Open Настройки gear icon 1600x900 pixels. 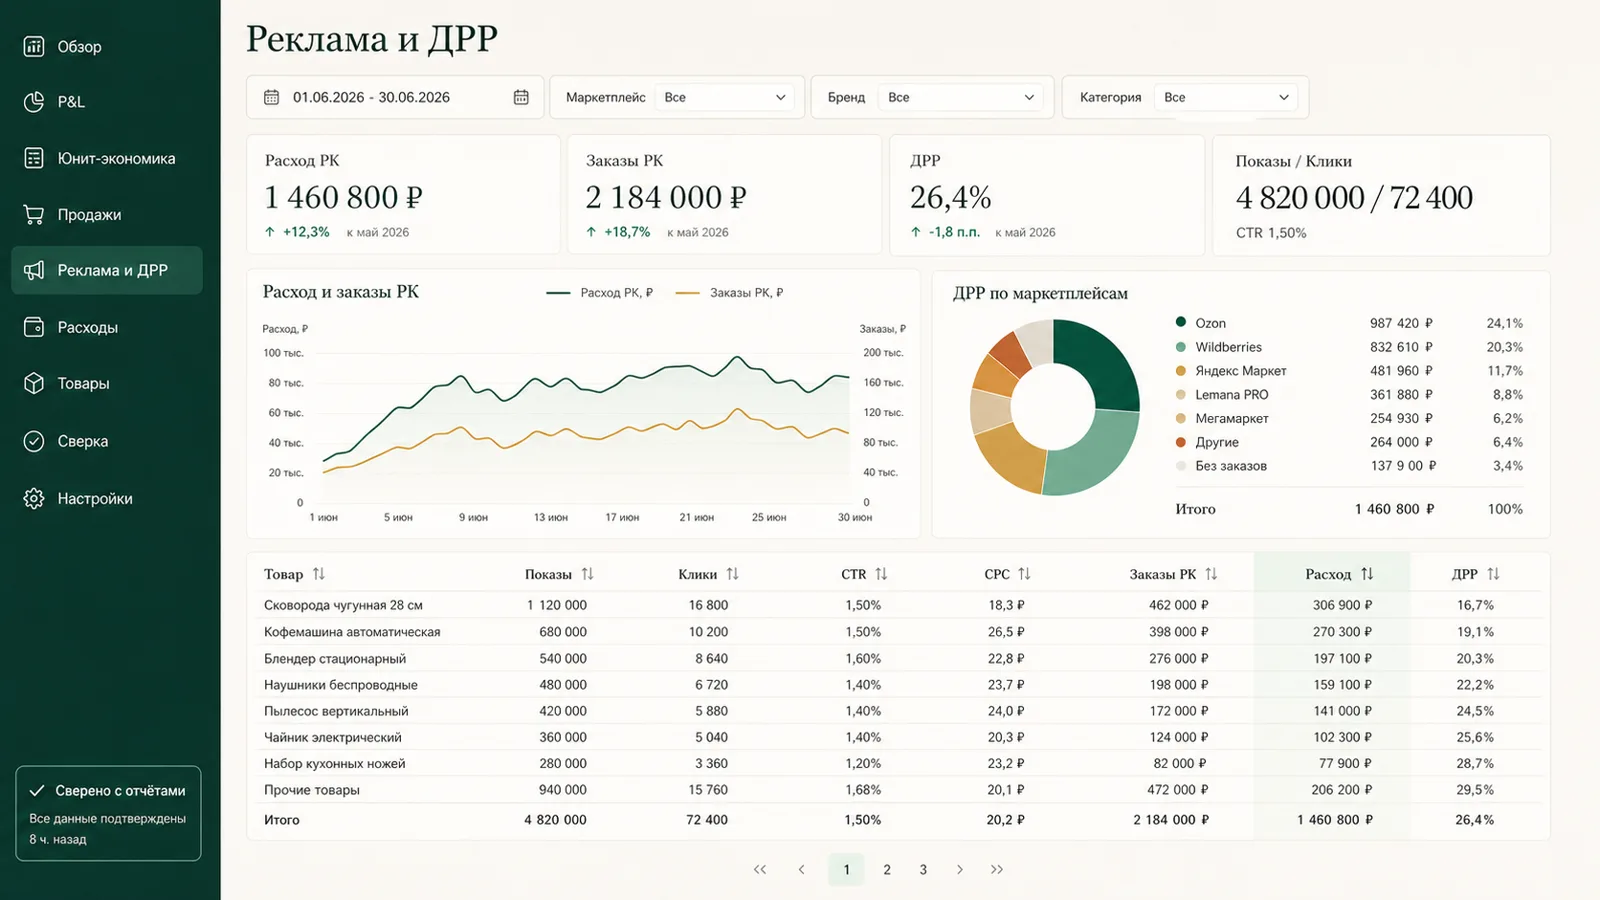[x=34, y=498]
